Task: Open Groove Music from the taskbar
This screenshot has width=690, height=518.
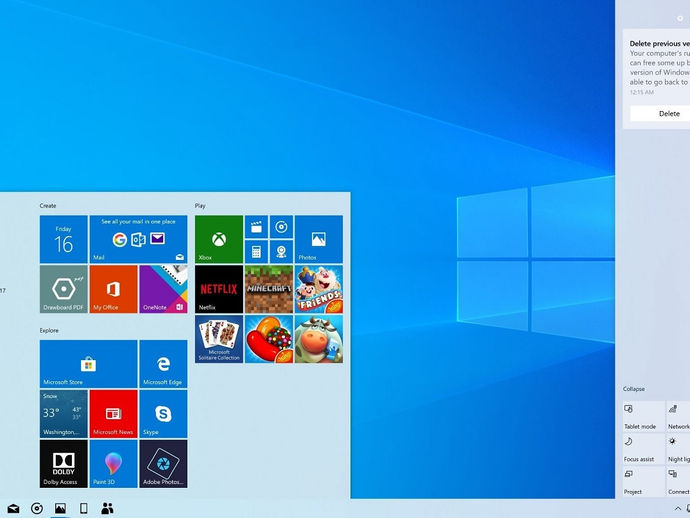Action: [x=37, y=509]
